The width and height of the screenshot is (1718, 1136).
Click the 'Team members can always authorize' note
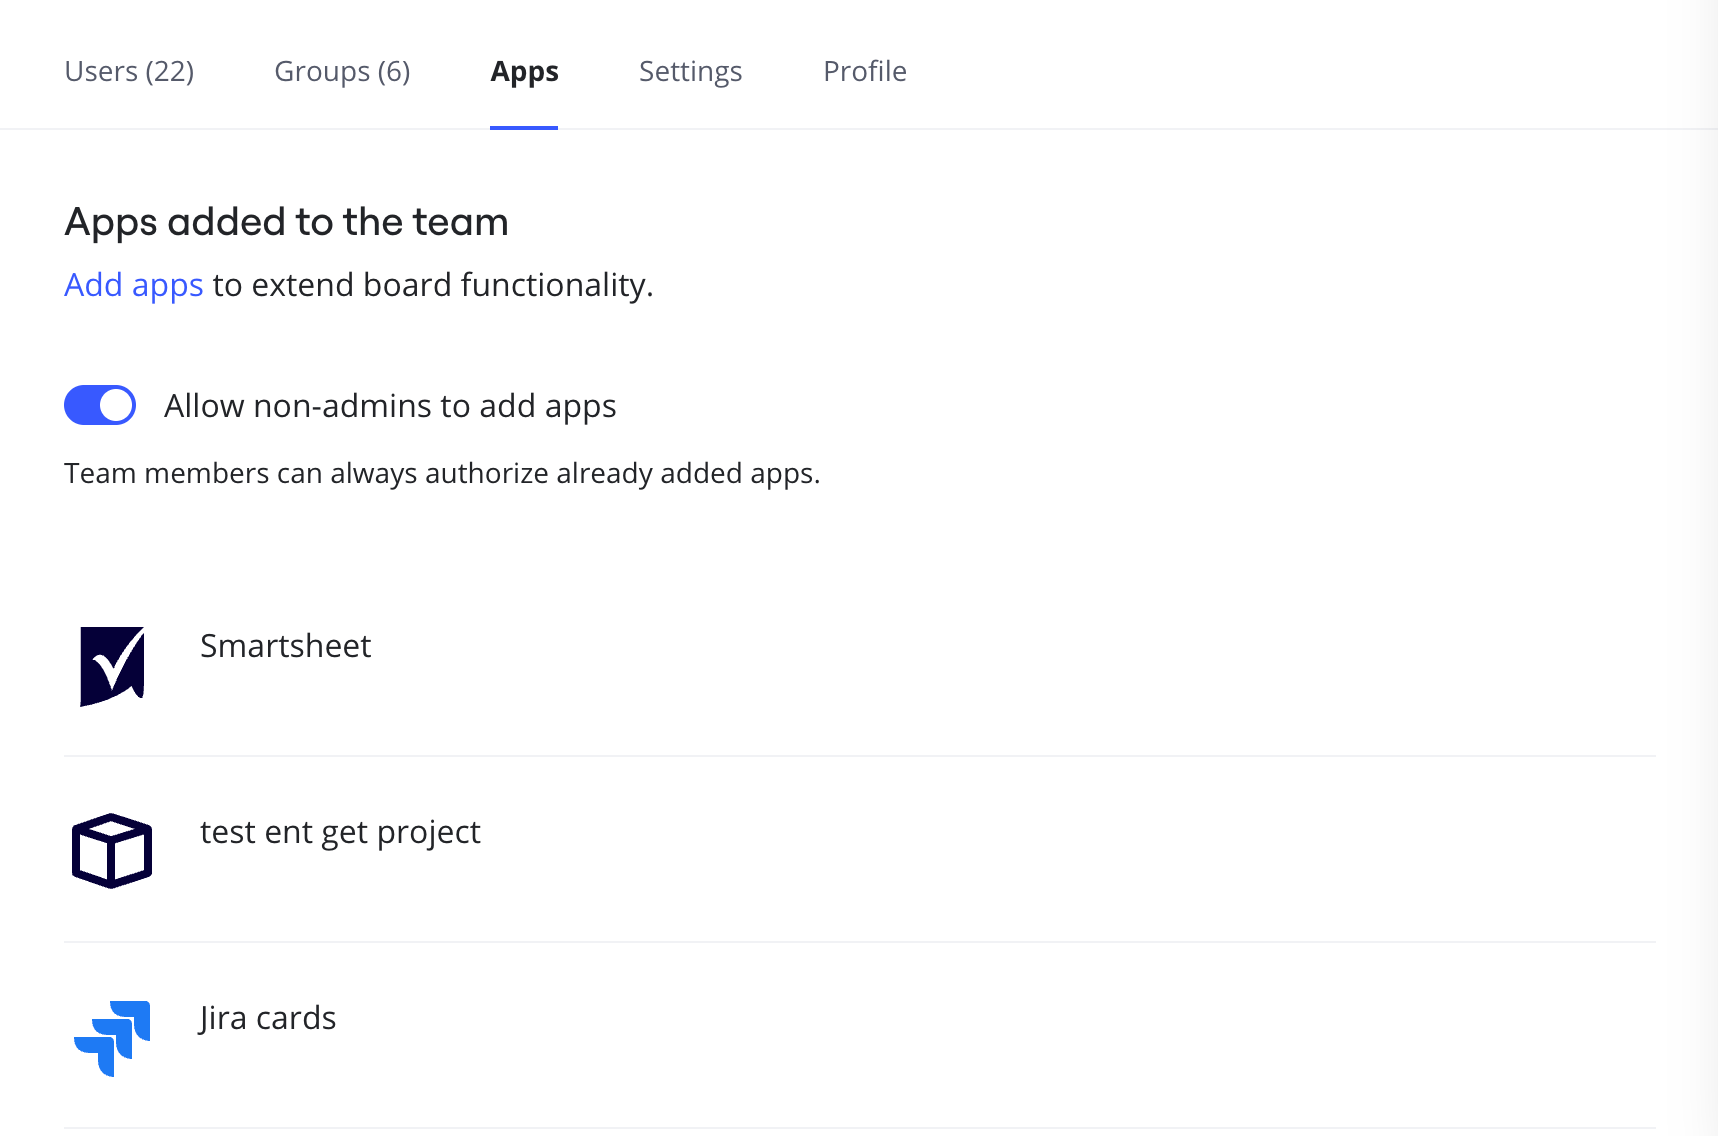click(x=442, y=473)
